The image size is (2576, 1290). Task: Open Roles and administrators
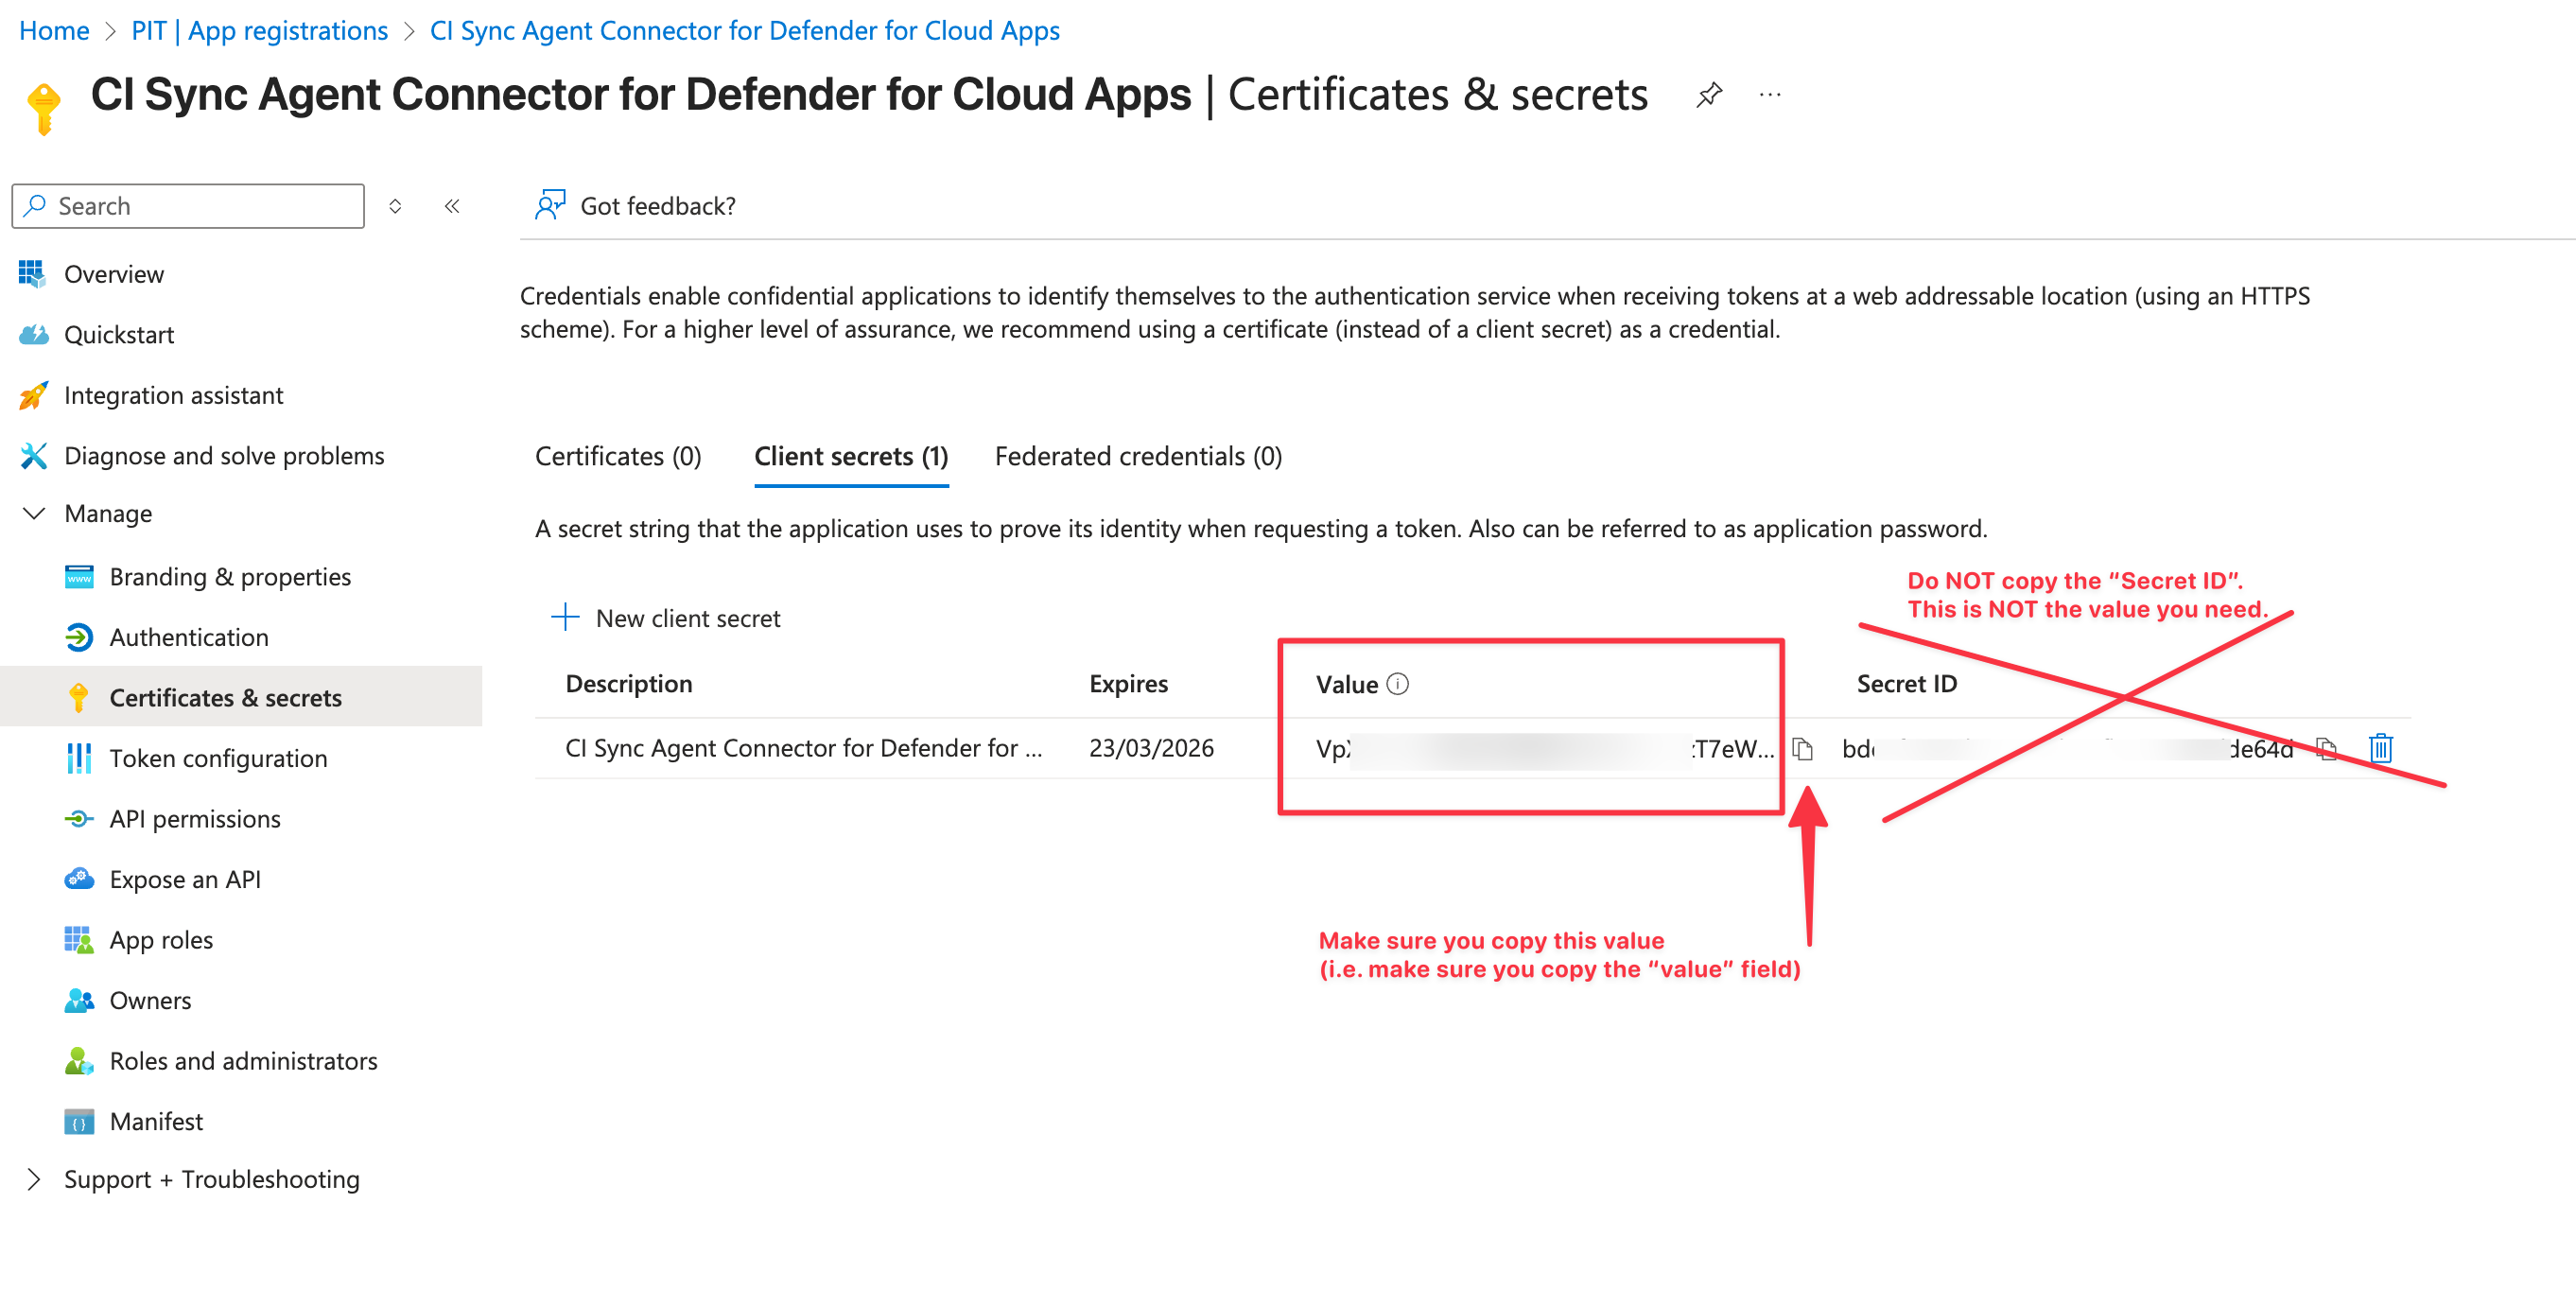[241, 1061]
